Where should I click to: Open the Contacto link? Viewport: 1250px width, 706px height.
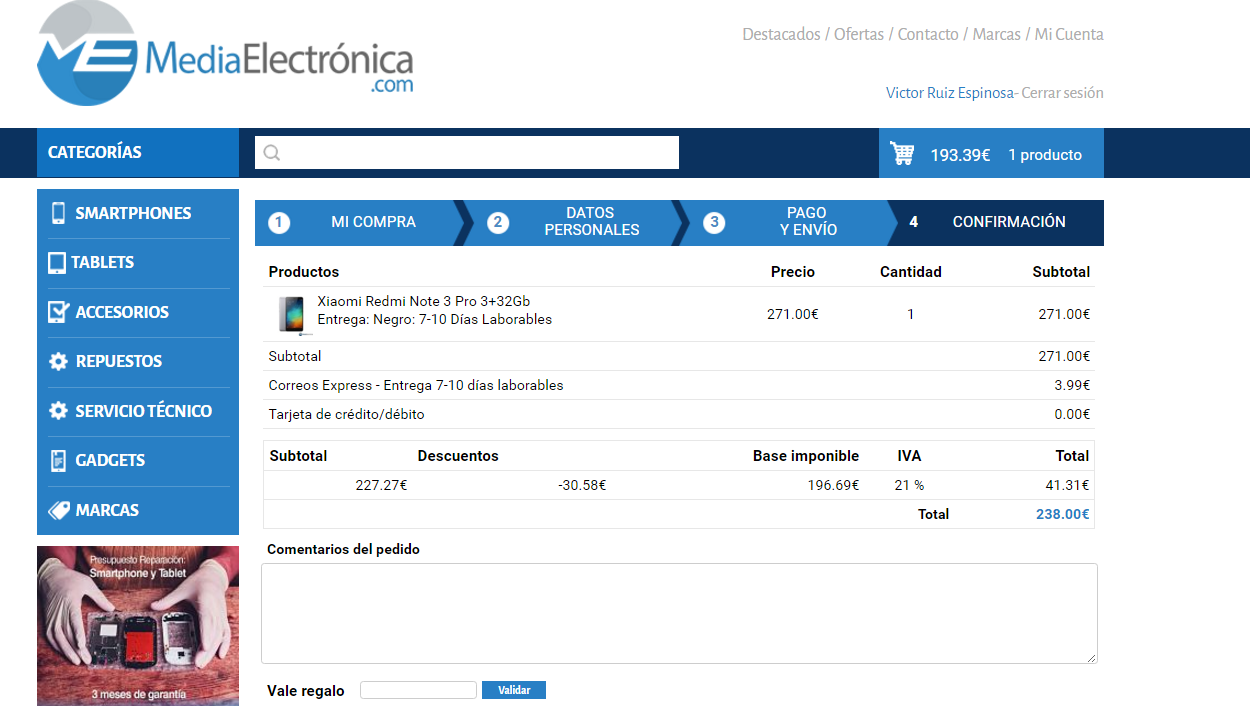928,34
